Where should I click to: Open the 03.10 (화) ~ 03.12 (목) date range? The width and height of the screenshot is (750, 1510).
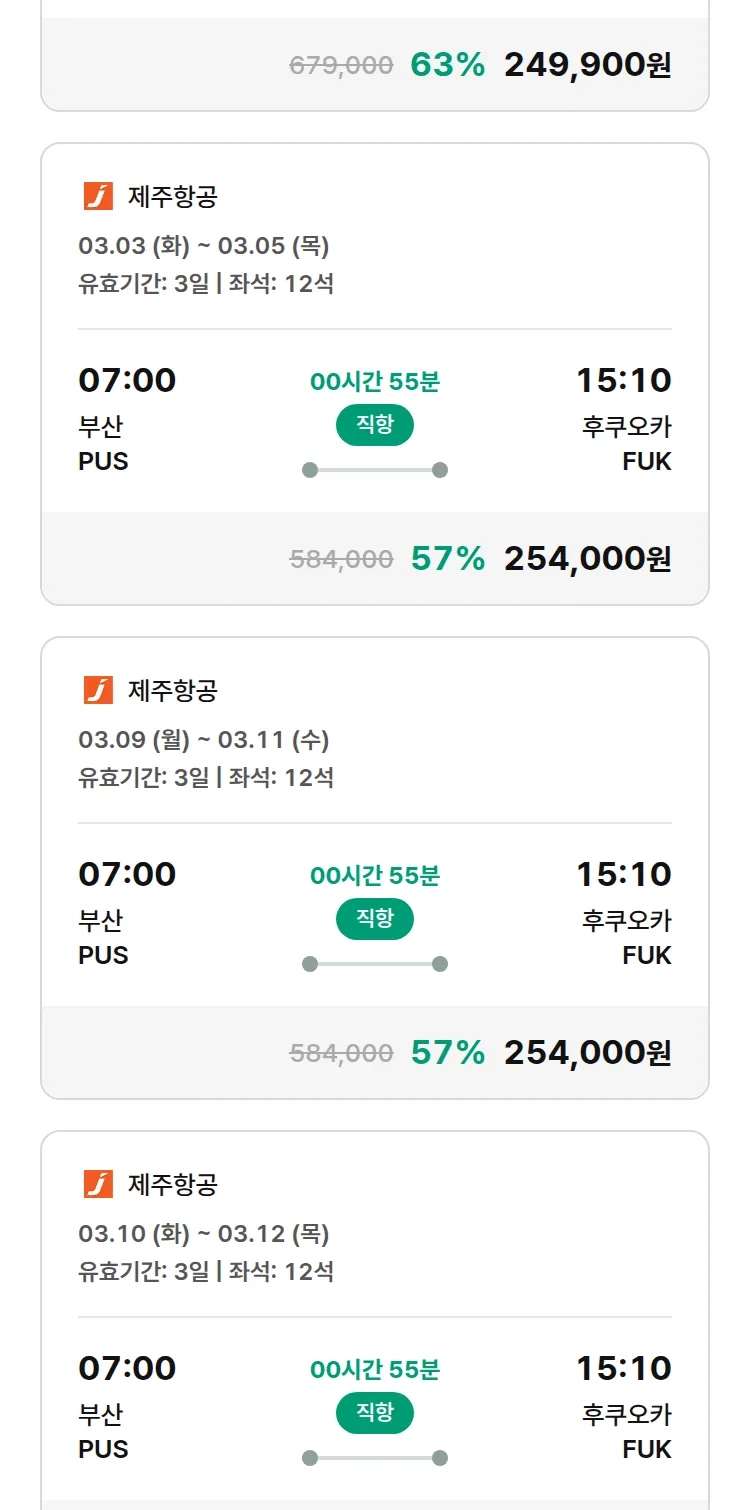tap(204, 1234)
